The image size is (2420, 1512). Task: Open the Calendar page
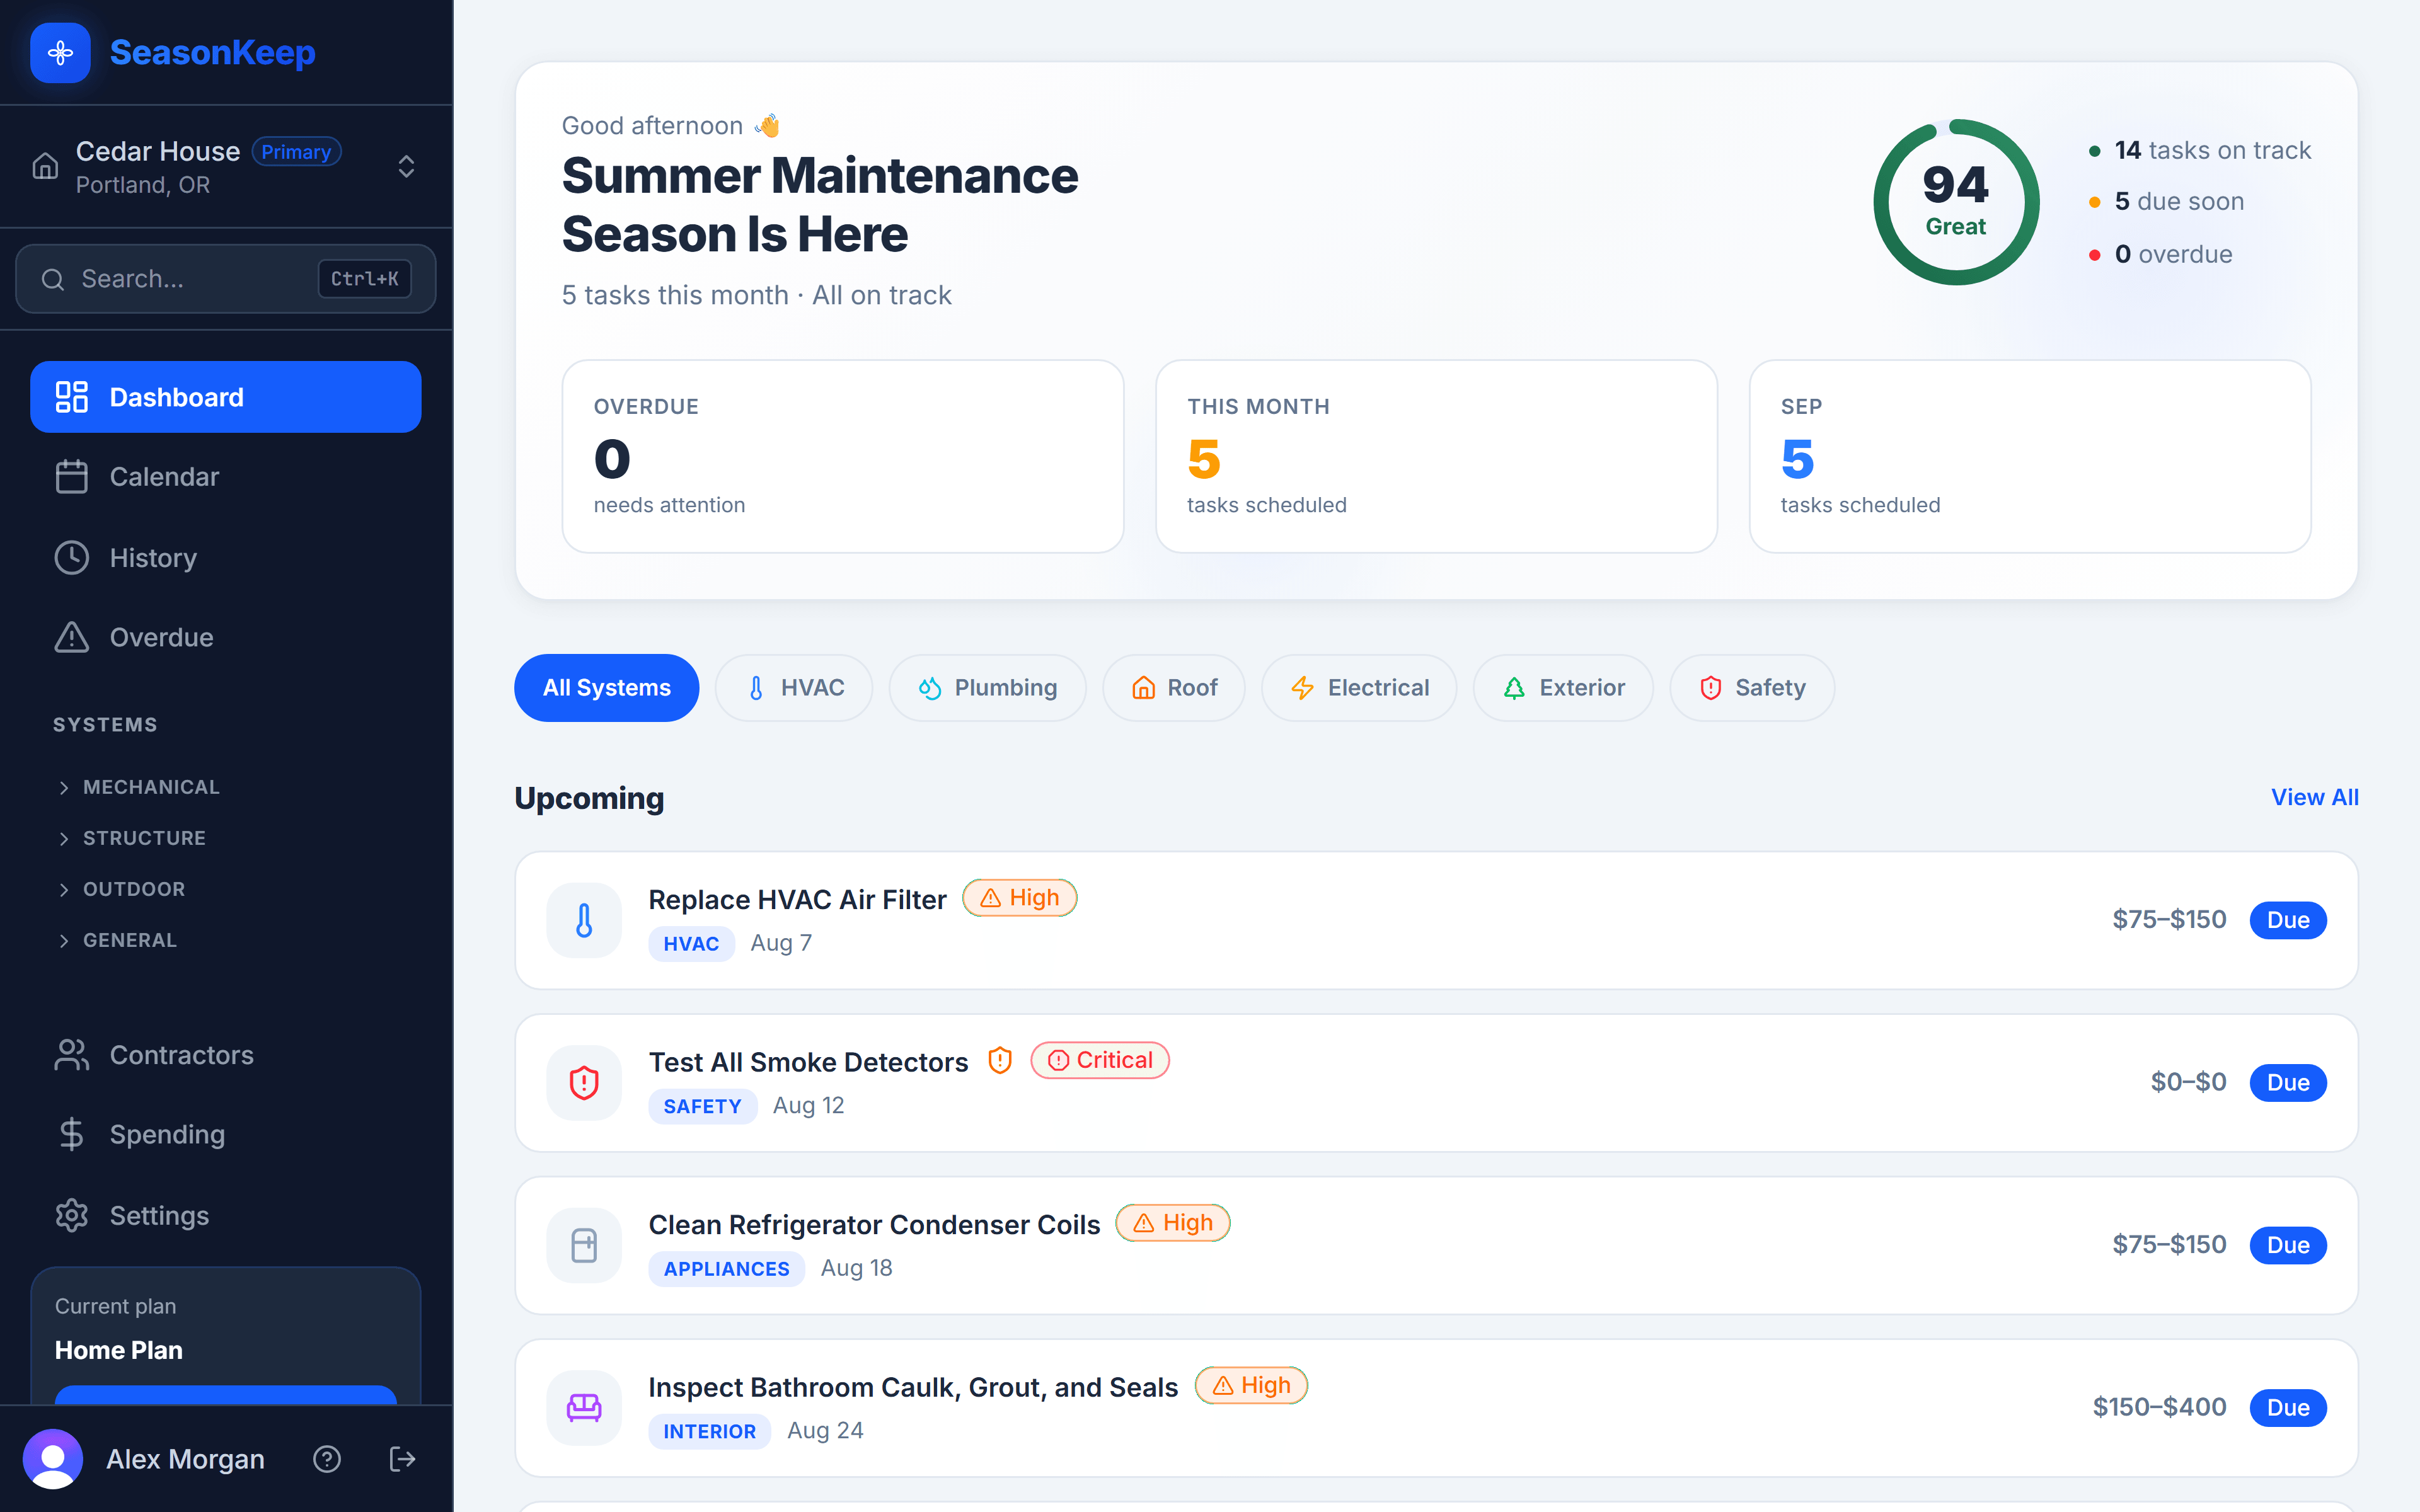coord(226,477)
